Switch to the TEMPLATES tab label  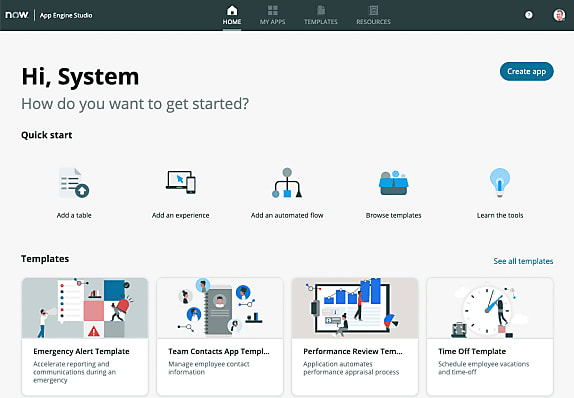pos(321,22)
